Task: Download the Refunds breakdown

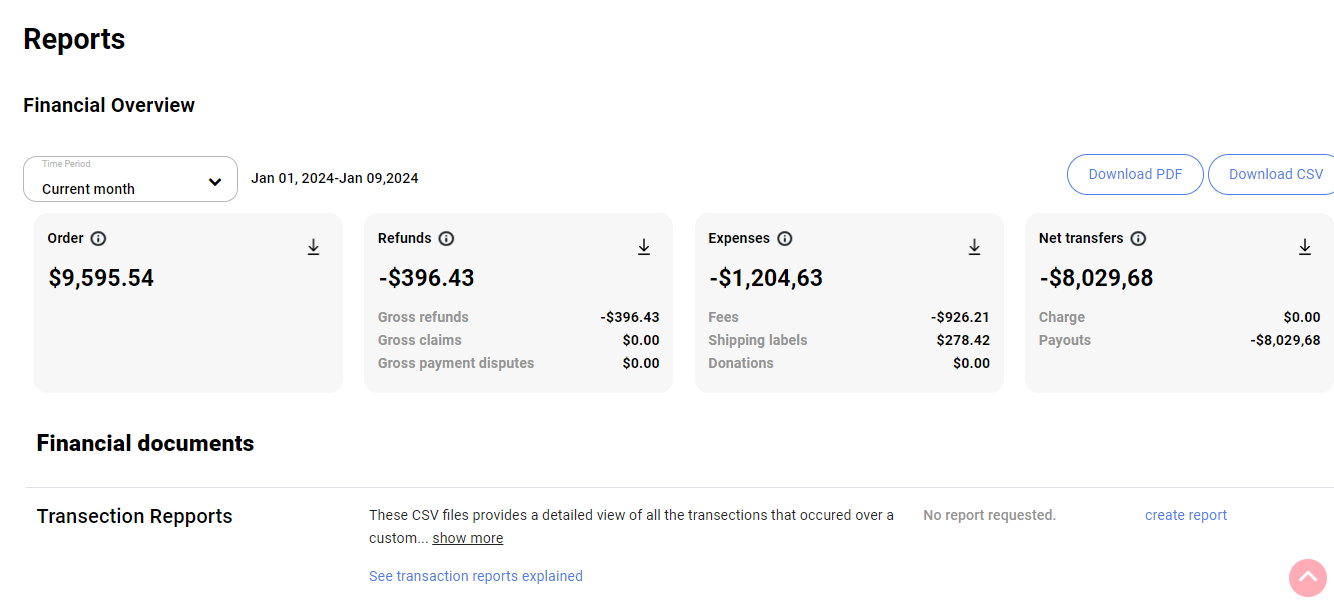Action: pyautogui.click(x=644, y=247)
